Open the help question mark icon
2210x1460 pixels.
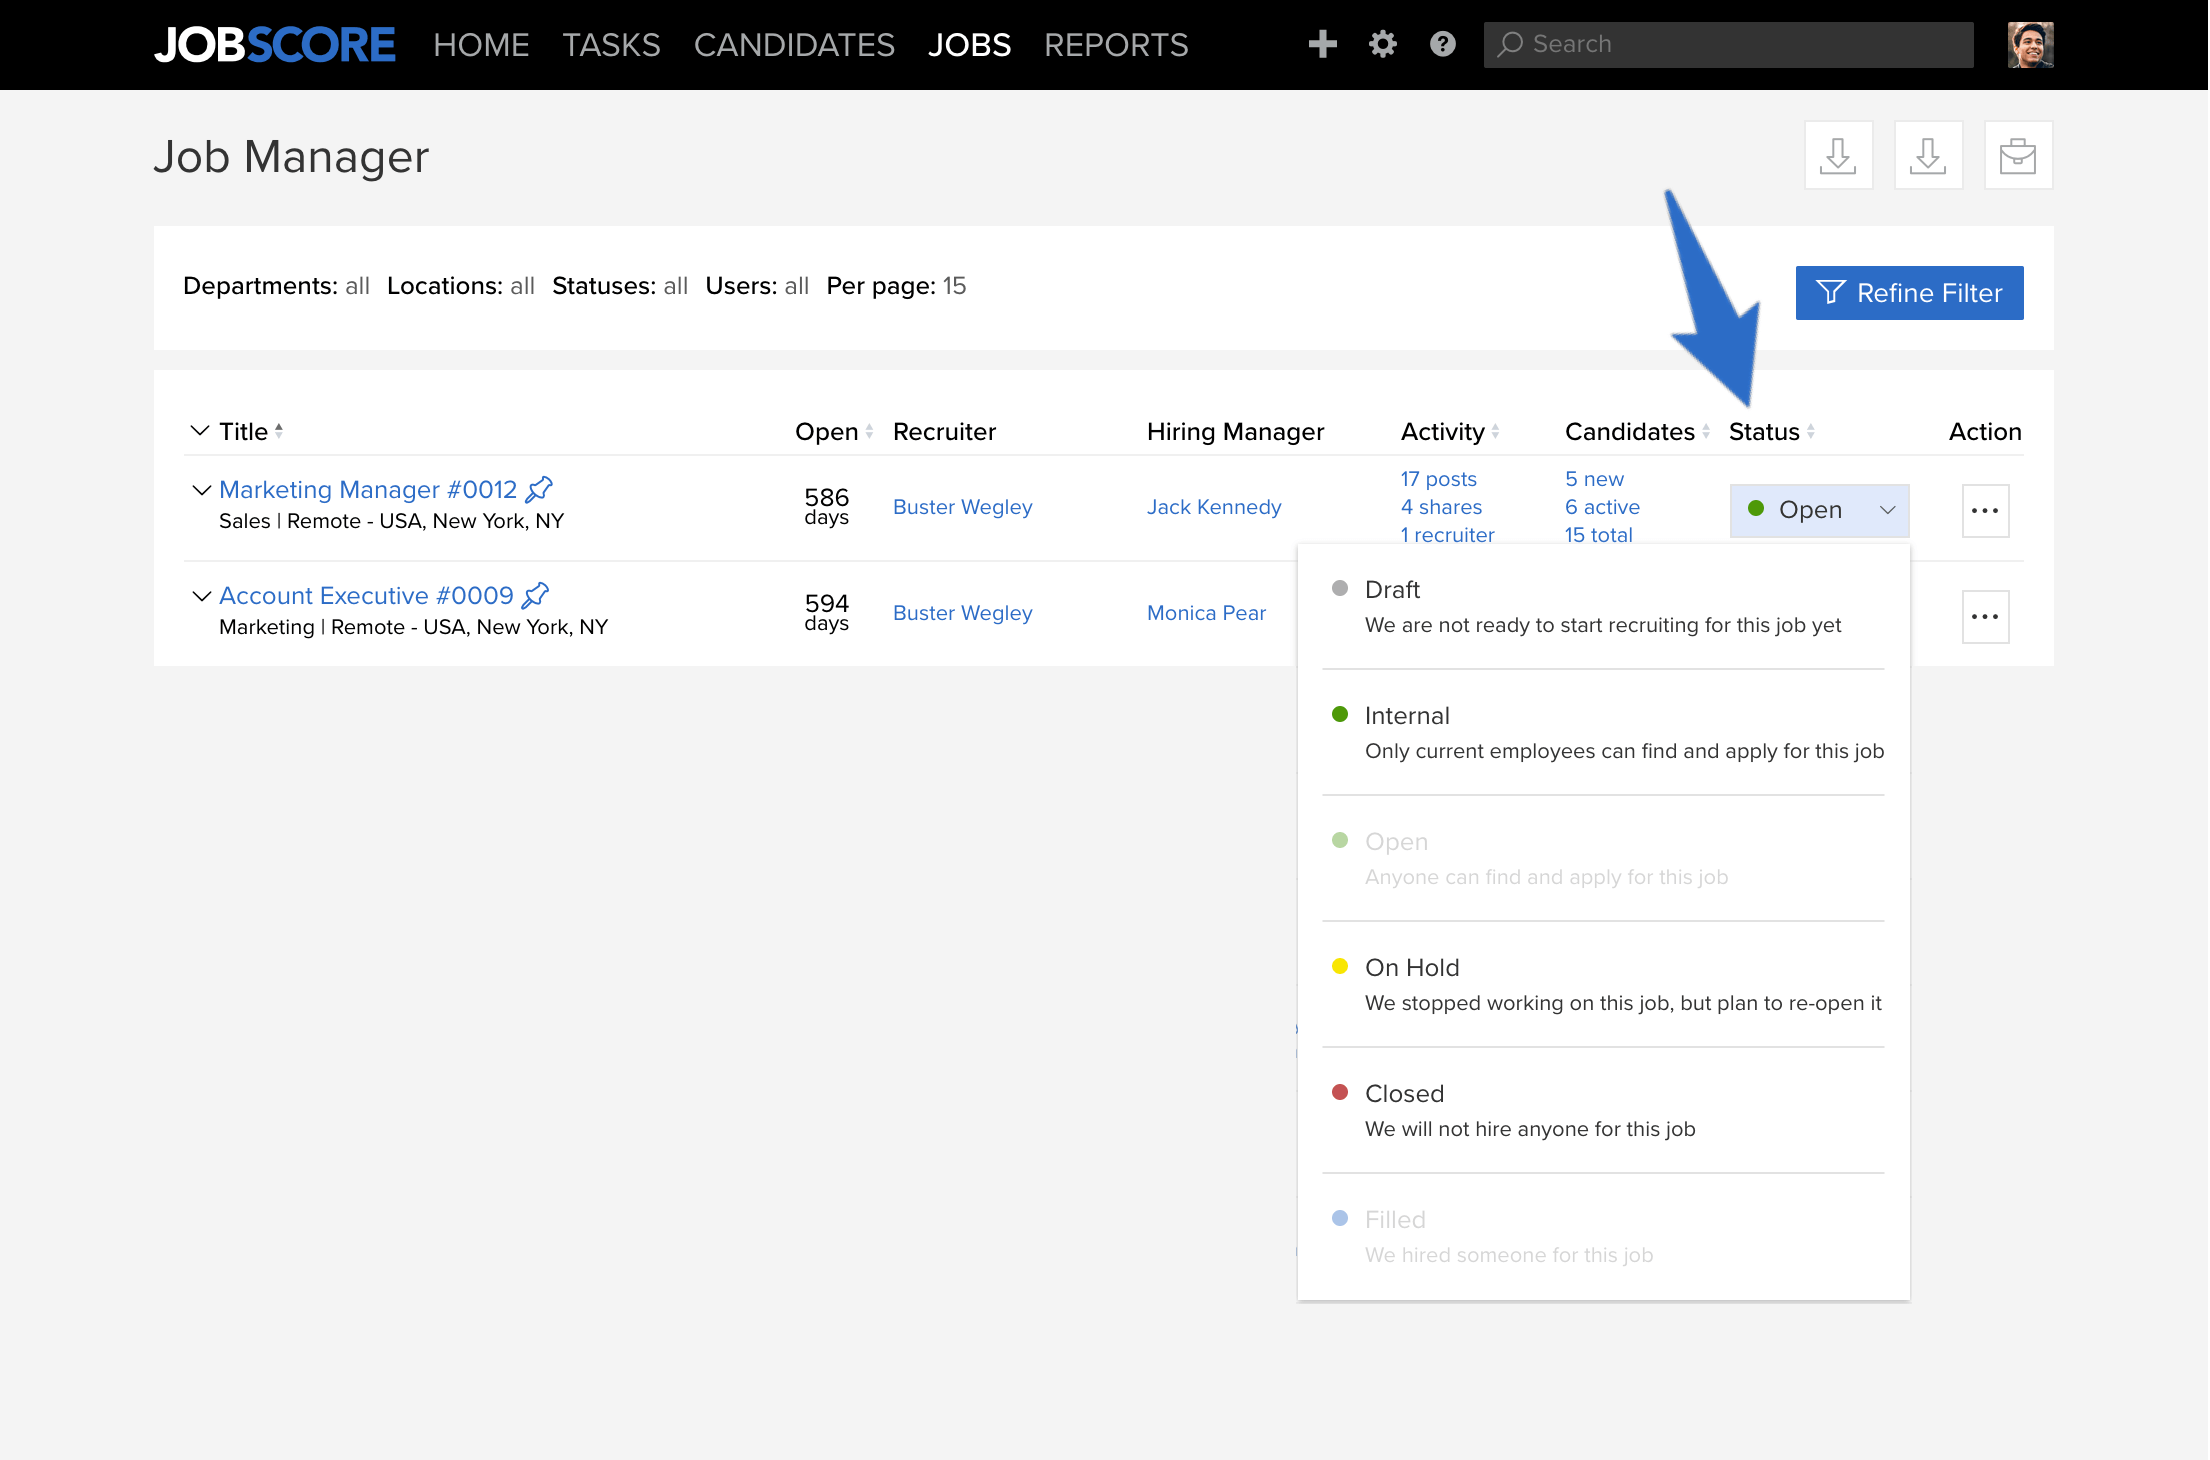click(x=1442, y=44)
